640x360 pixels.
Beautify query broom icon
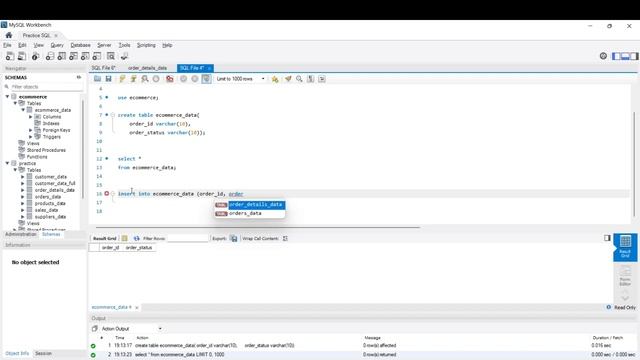(288, 79)
